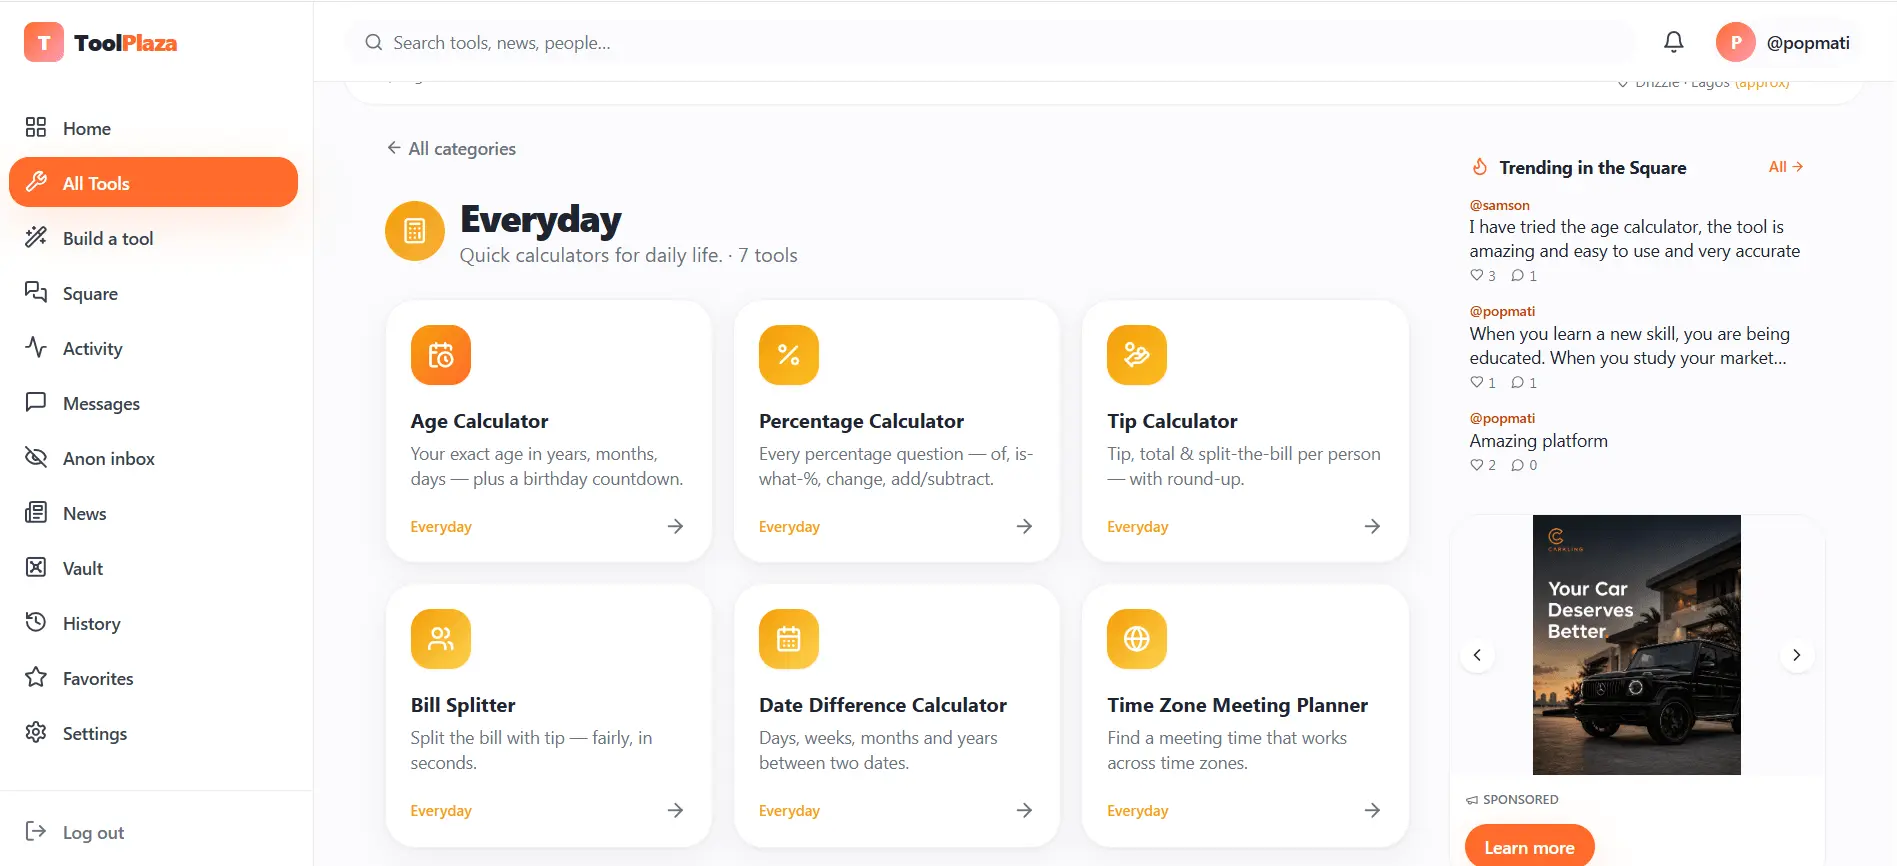Click Everyday tag on Age Calculator card
The width and height of the screenshot is (1897, 866).
441,526
